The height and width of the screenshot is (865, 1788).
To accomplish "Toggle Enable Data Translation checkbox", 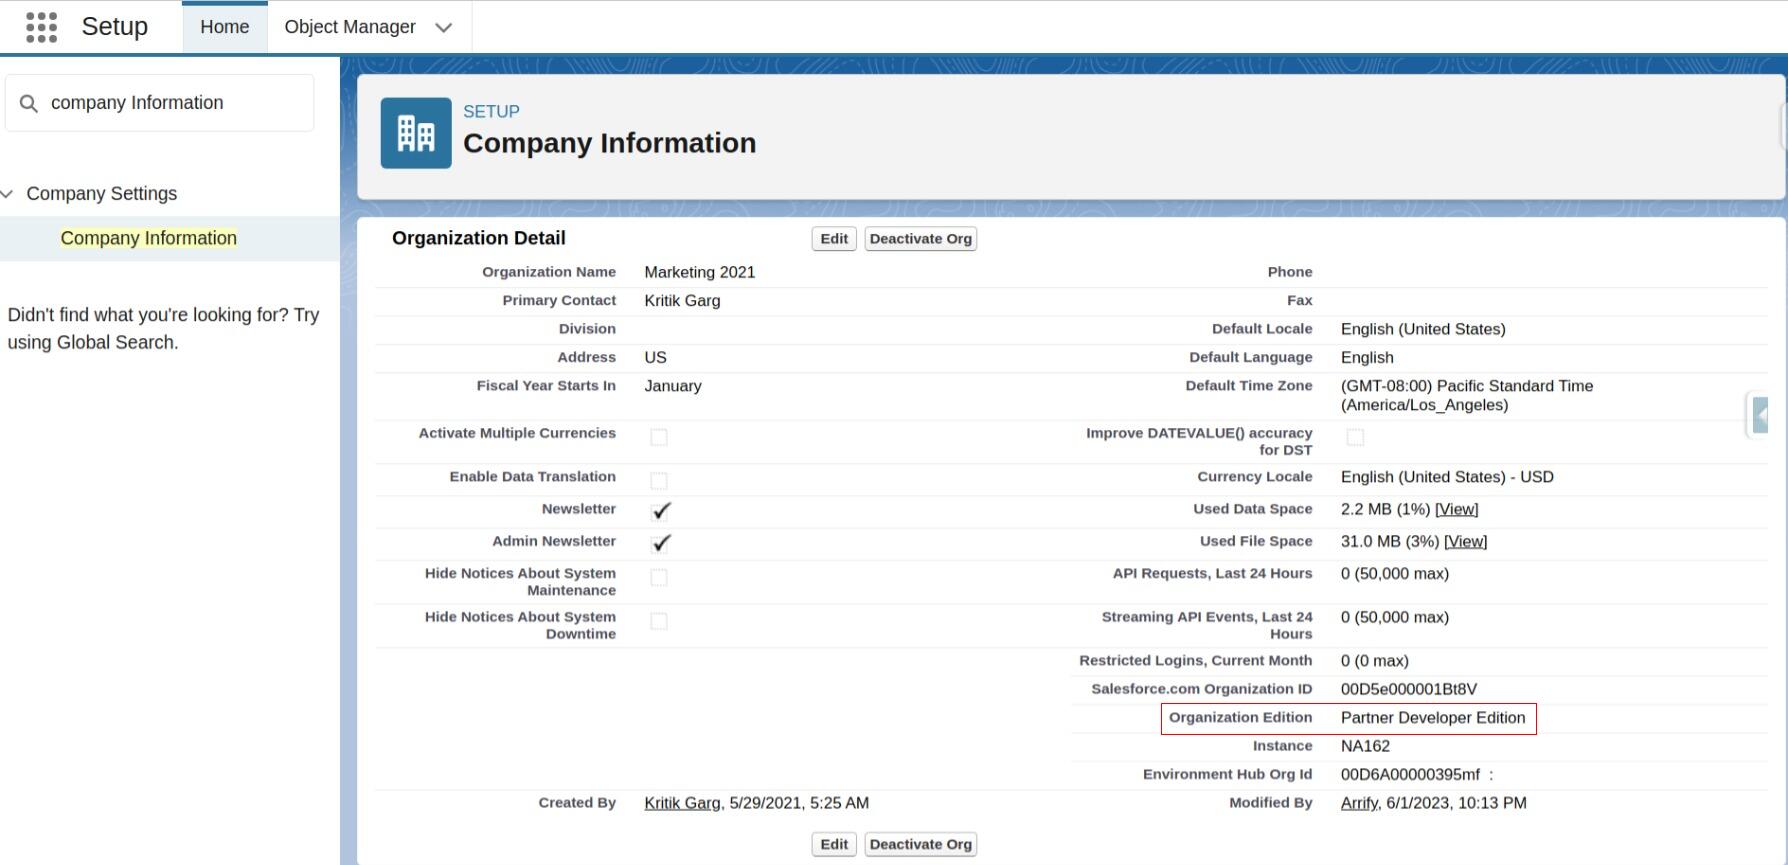I will coord(659,481).
